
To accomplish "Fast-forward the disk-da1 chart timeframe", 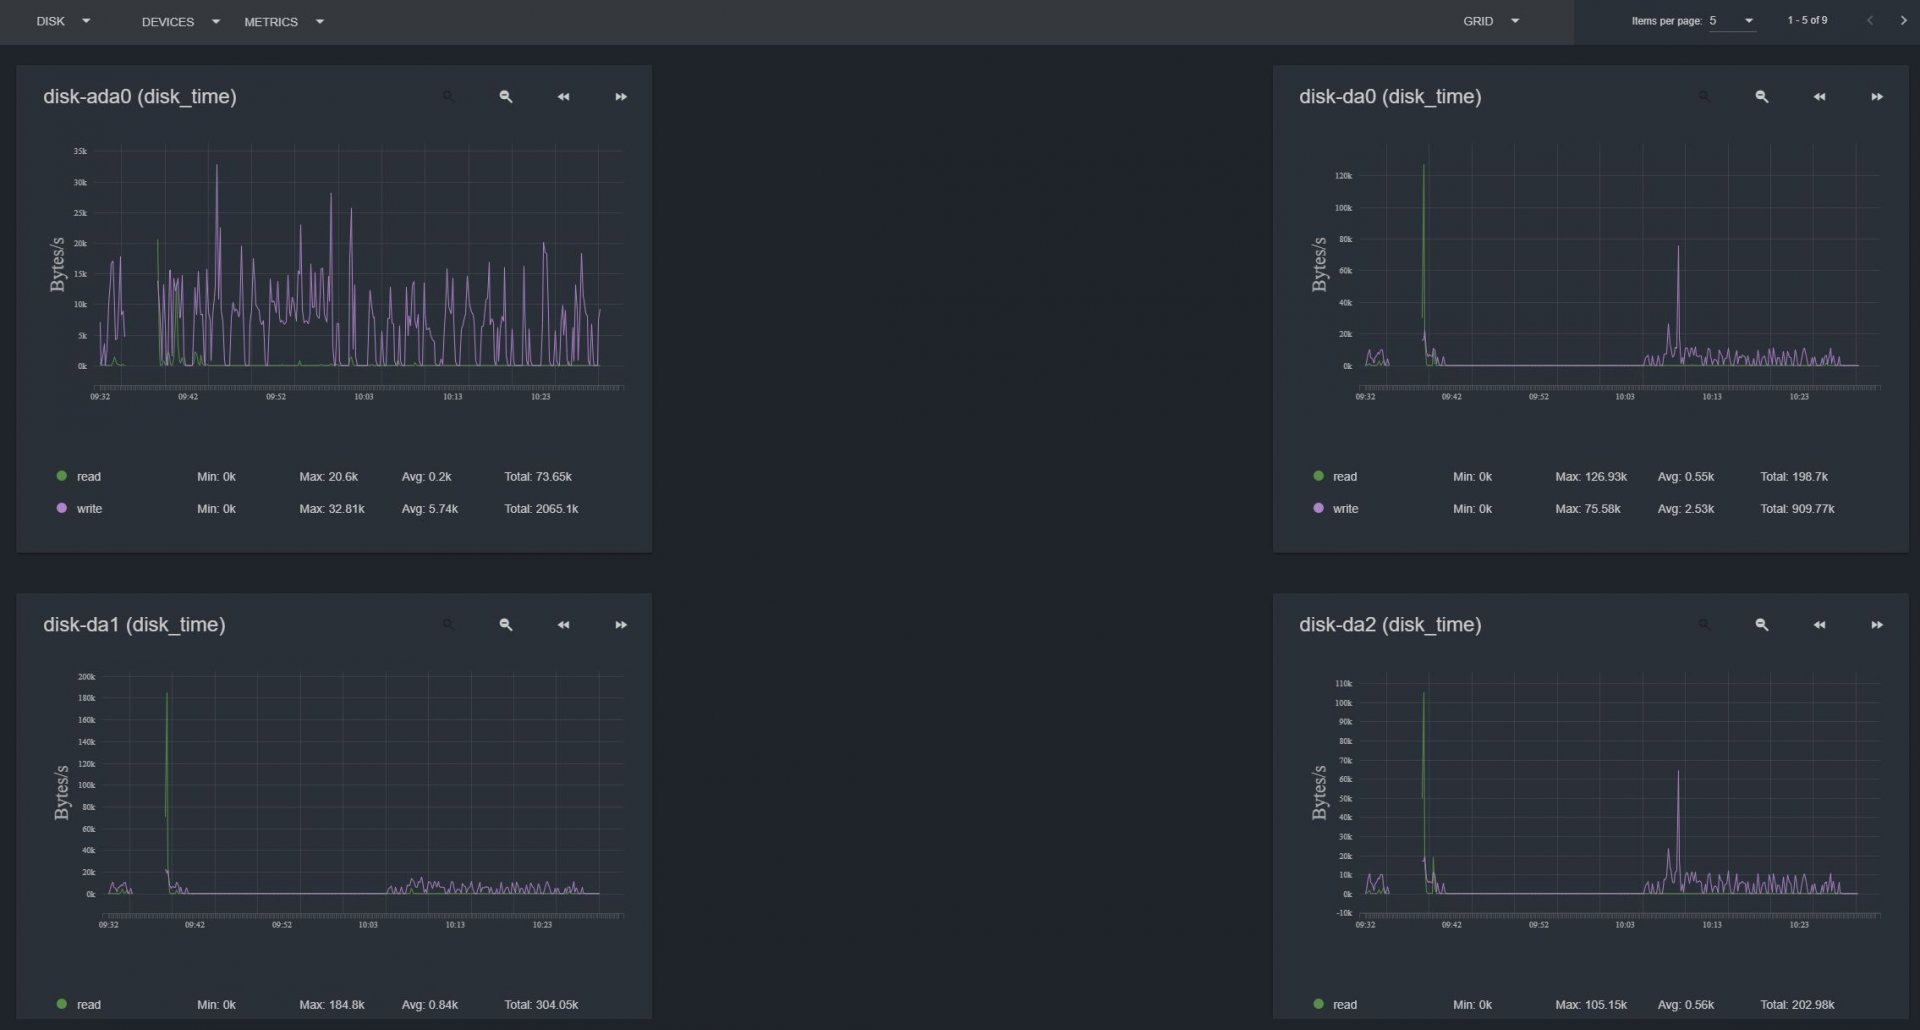I will (621, 625).
